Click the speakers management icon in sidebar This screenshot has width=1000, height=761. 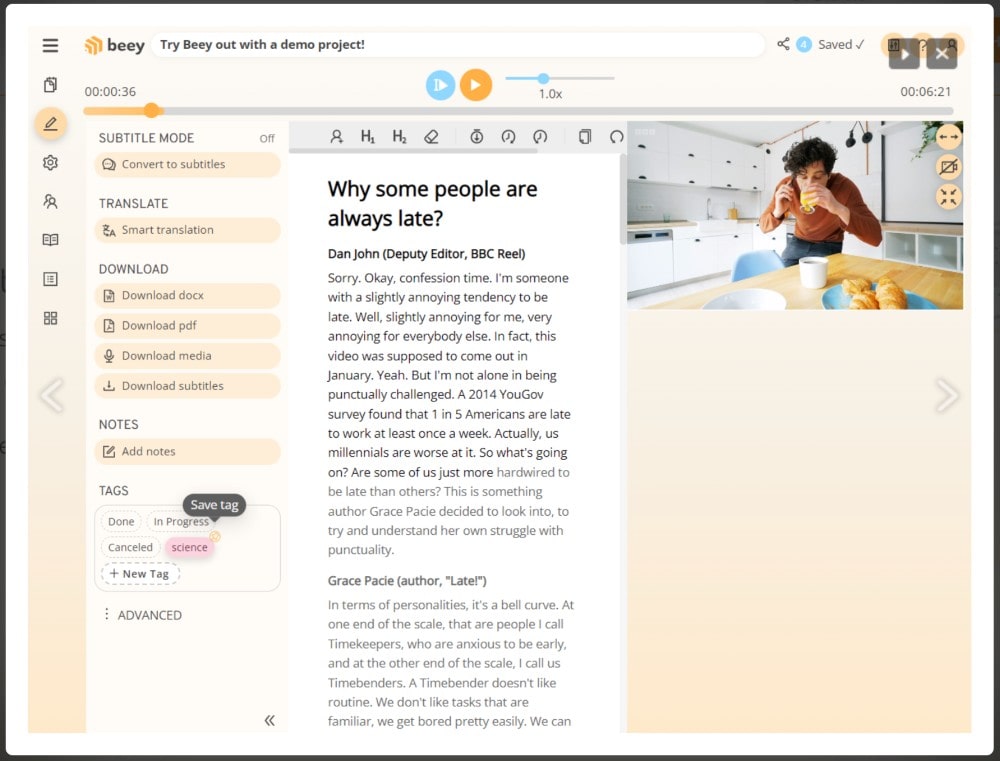(x=50, y=200)
